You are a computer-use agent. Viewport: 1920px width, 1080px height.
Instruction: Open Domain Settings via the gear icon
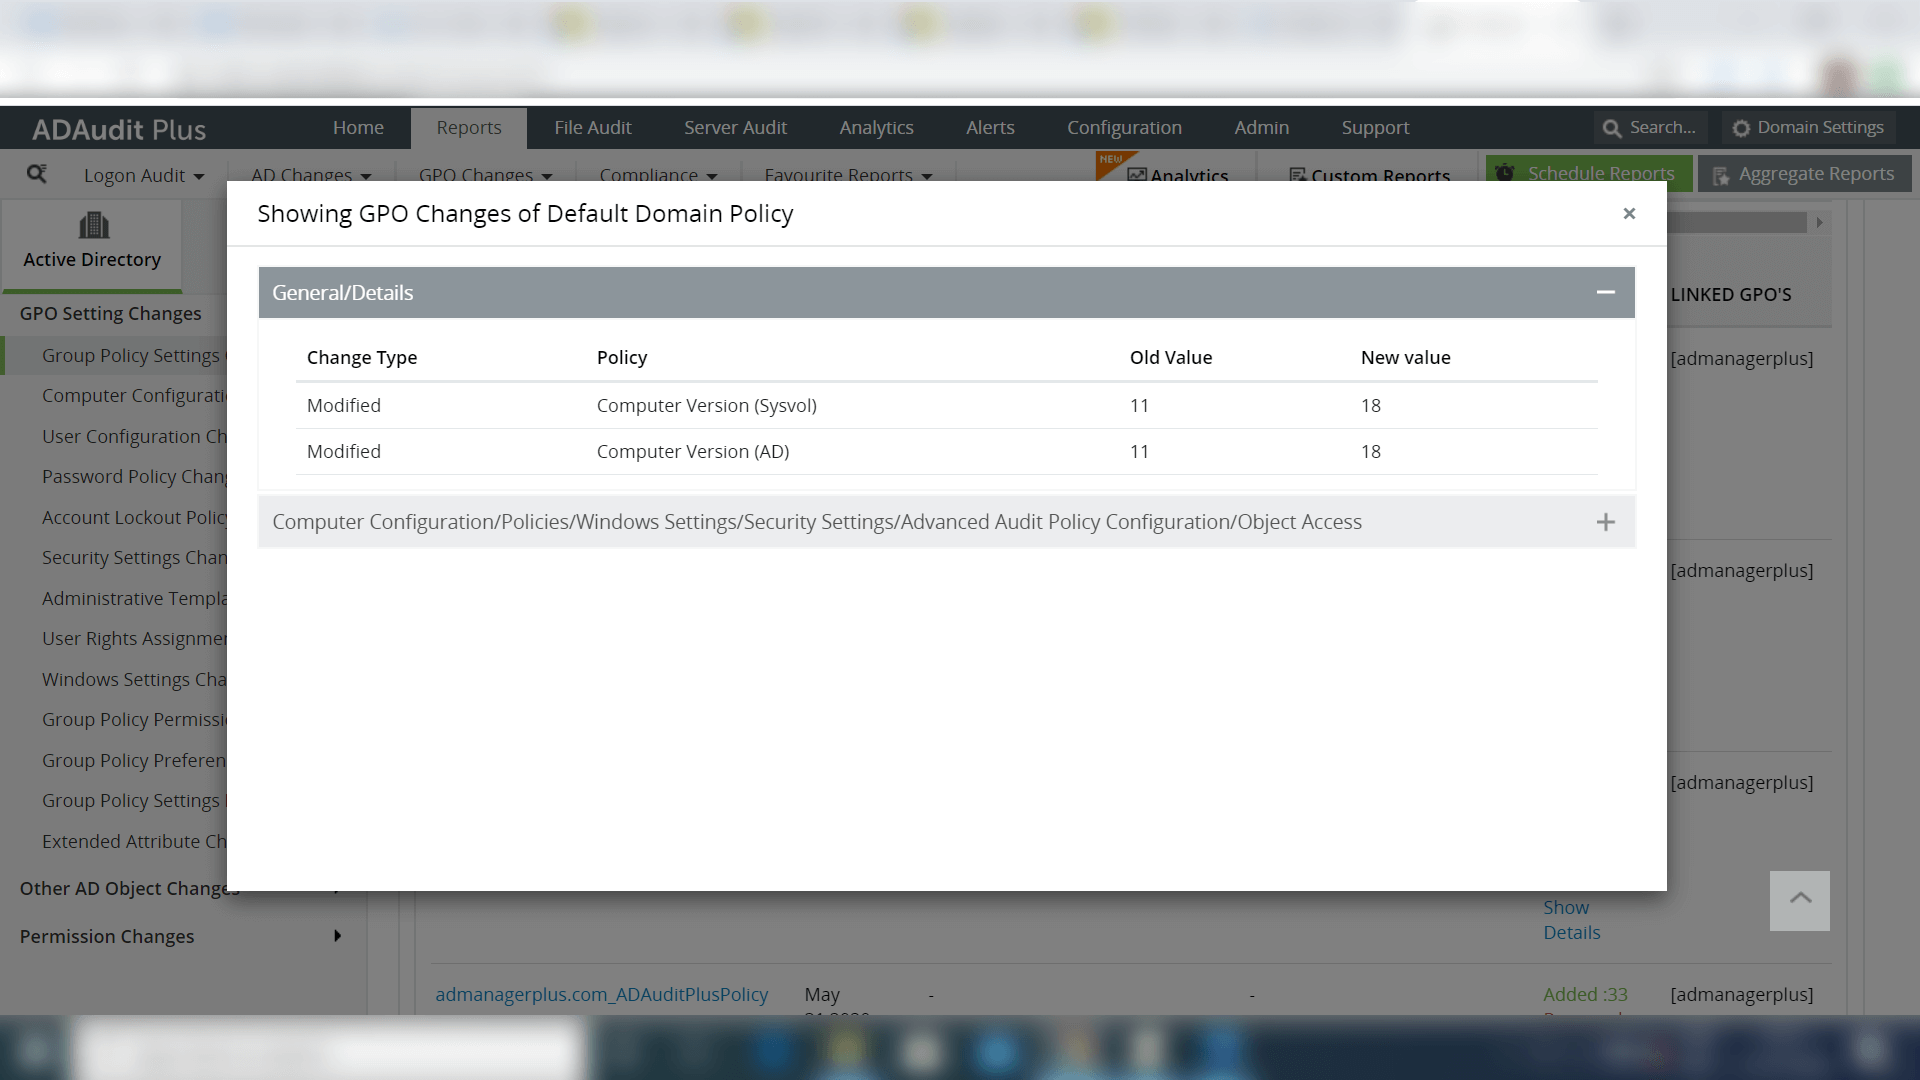point(1740,127)
